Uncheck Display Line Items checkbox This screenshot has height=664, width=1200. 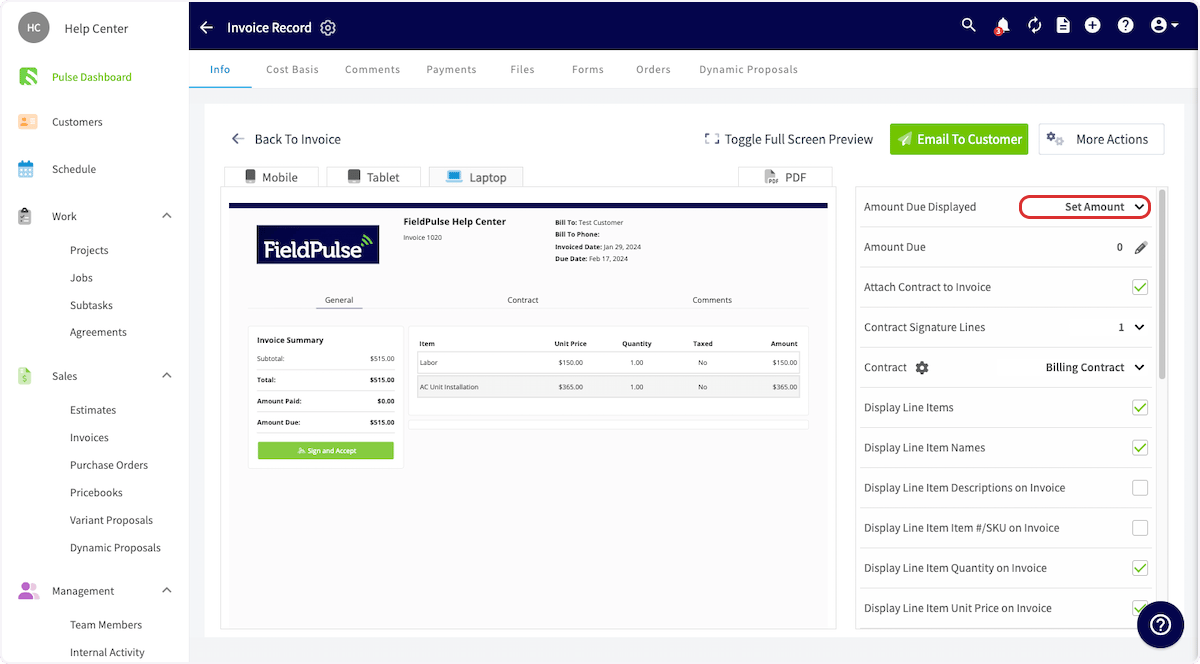pos(1140,408)
